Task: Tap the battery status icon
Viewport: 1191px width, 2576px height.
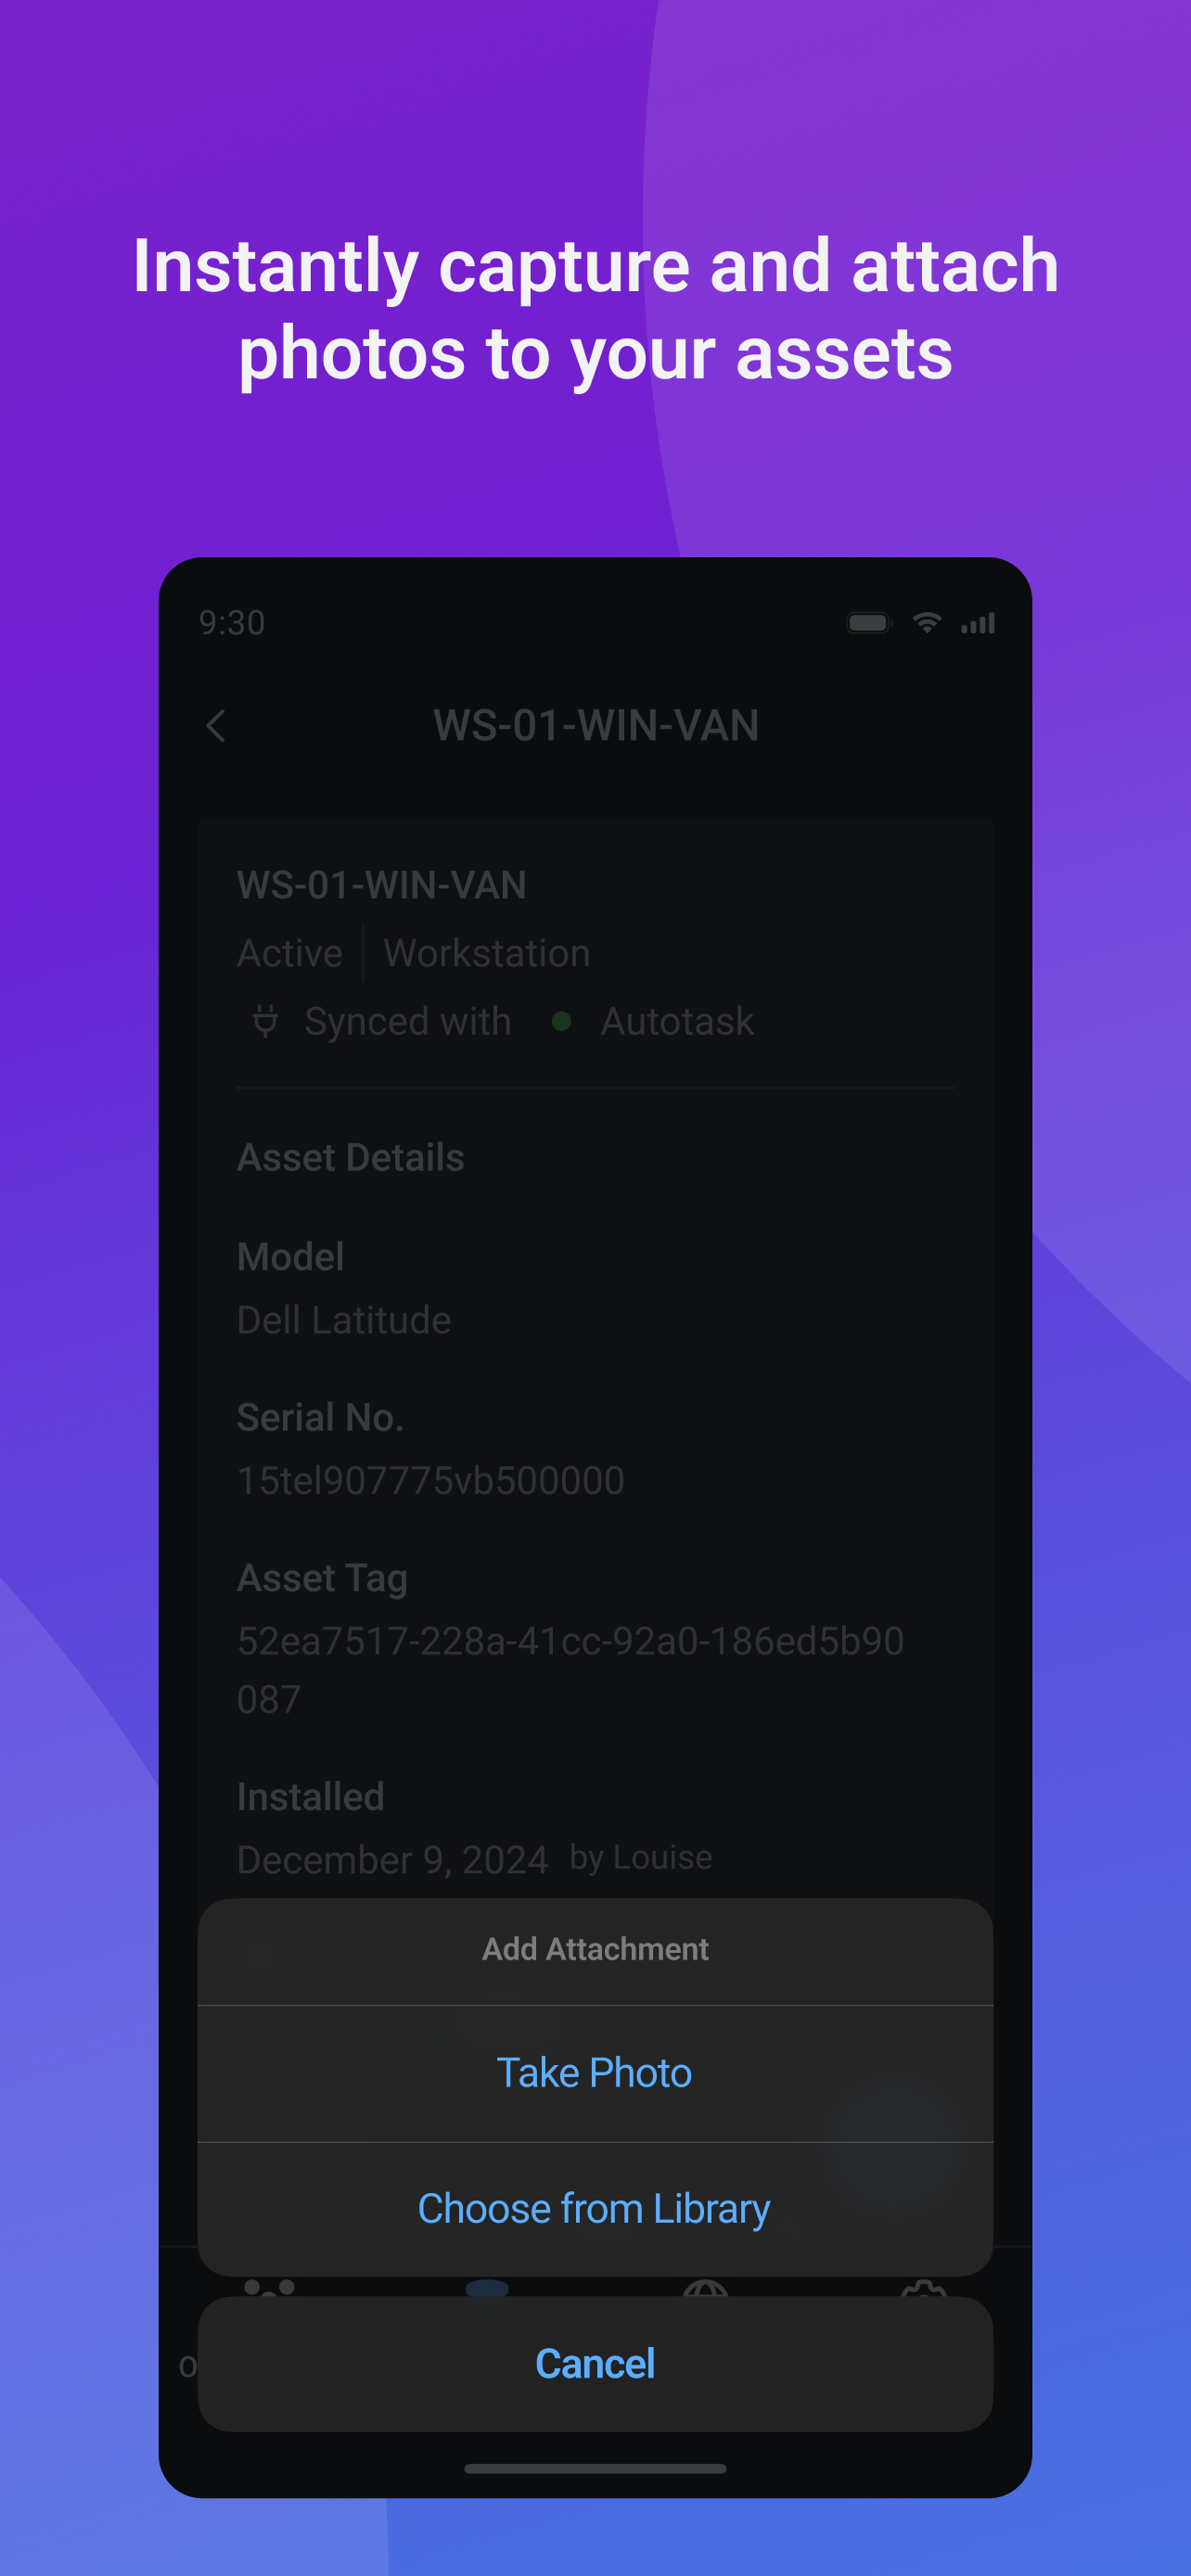Action: 869,623
